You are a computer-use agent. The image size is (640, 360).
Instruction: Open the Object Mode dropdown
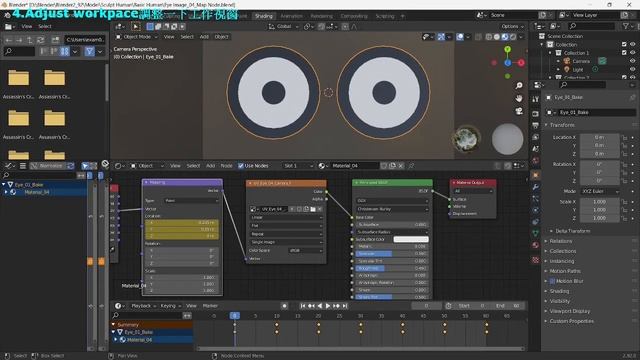click(x=137, y=37)
